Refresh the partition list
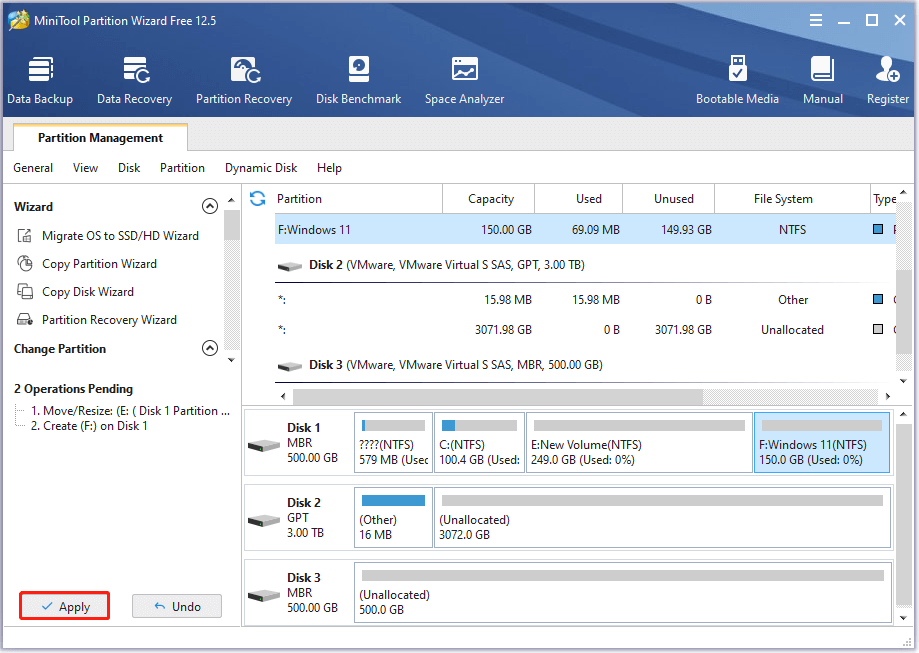Screen dimensions: 919x653 [257, 199]
